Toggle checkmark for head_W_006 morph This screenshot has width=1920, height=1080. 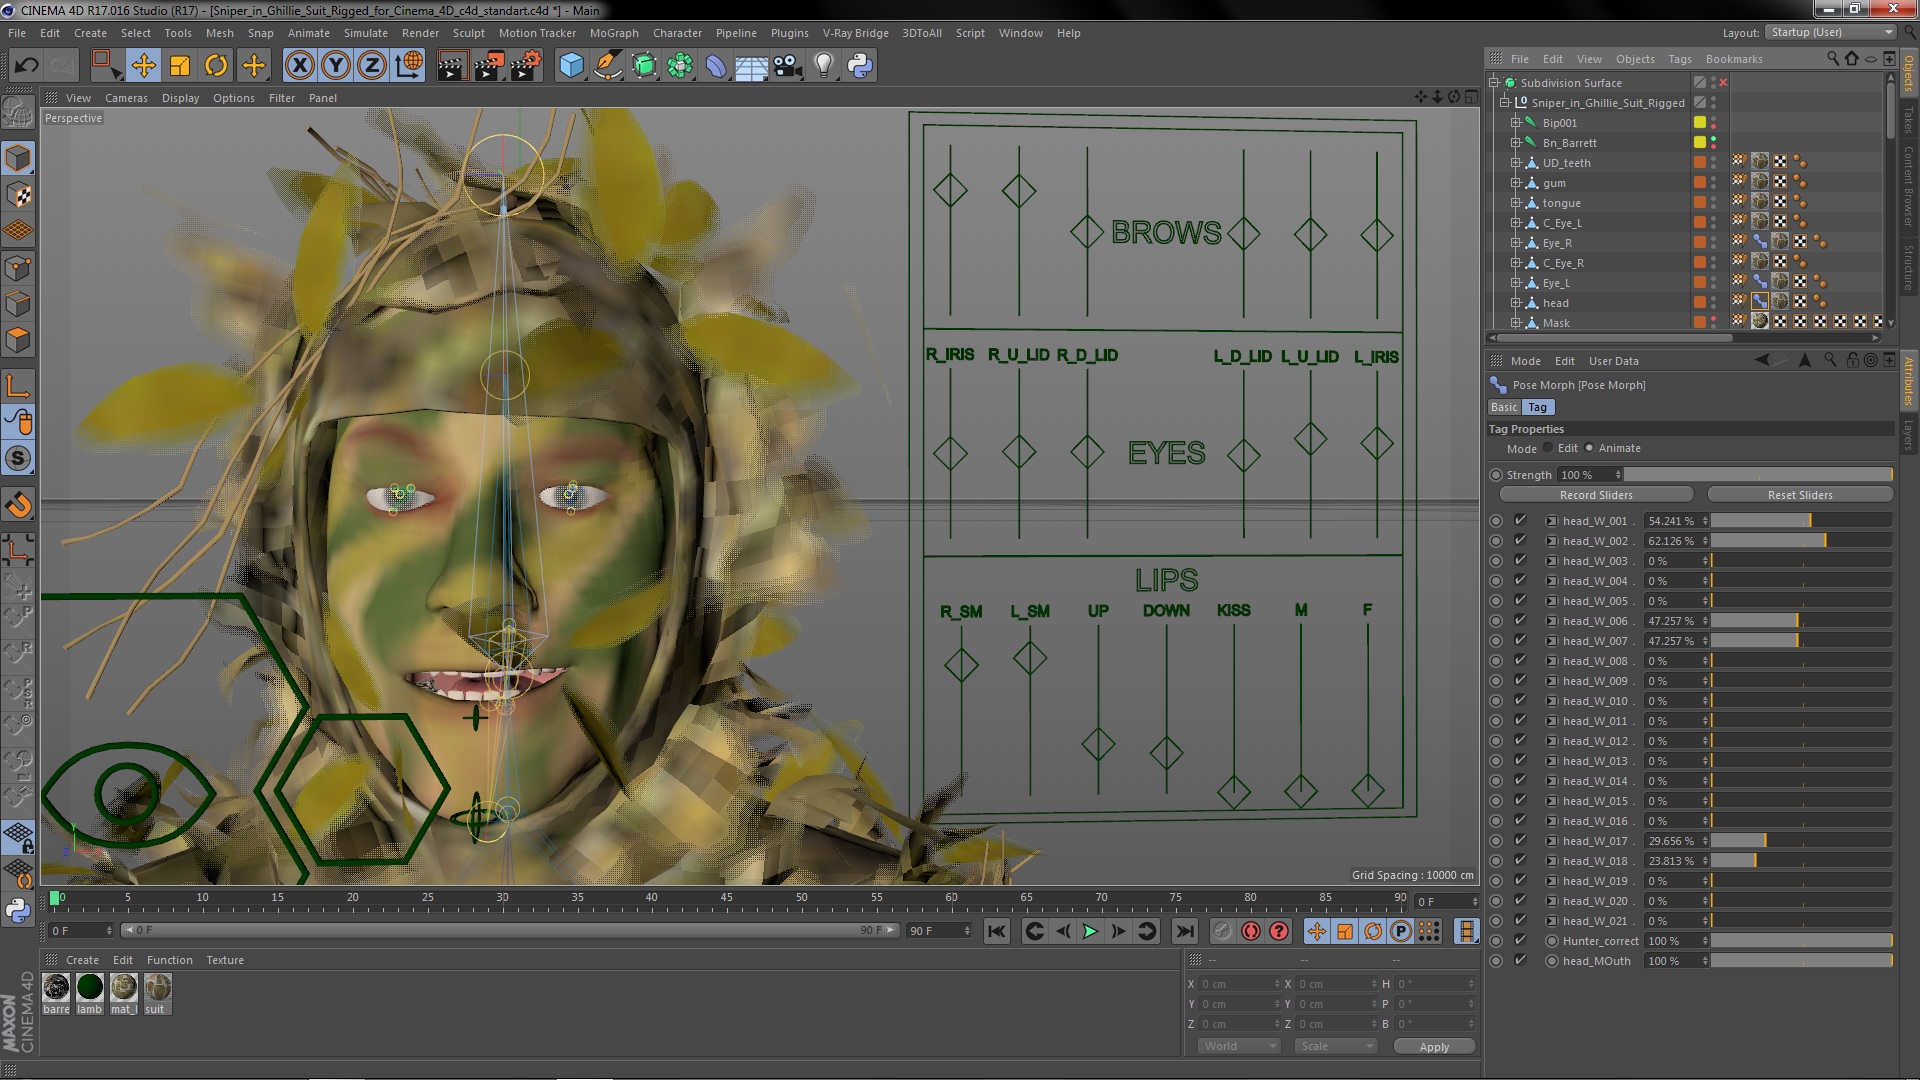[x=1520, y=620]
